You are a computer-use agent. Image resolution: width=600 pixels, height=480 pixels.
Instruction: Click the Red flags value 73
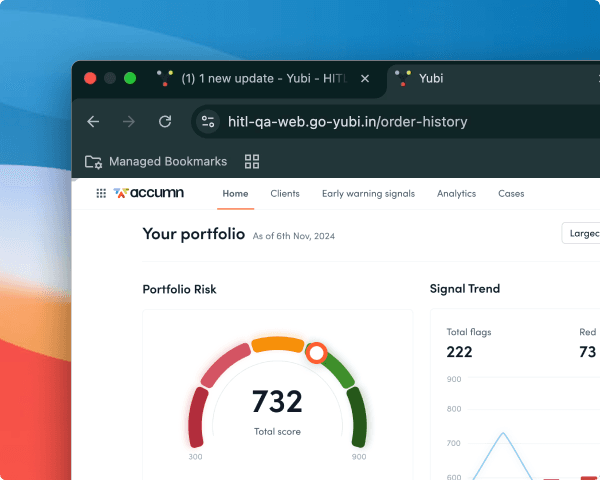point(588,352)
